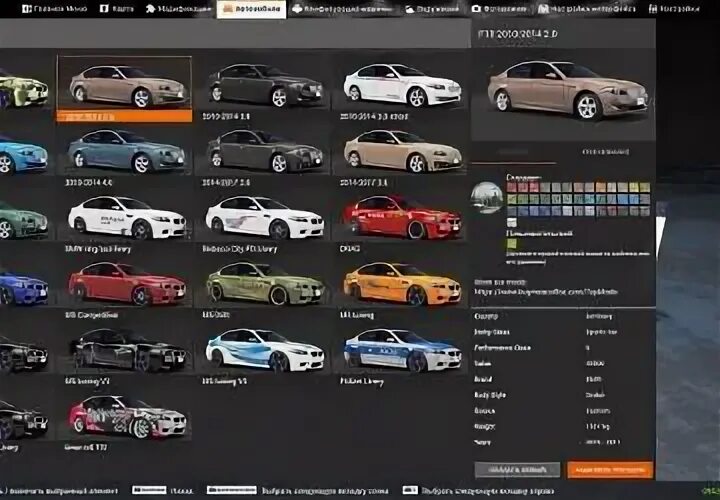720x500 pixels.
Task: Open the main menu item with the book icon
Action: [x=54, y=9]
